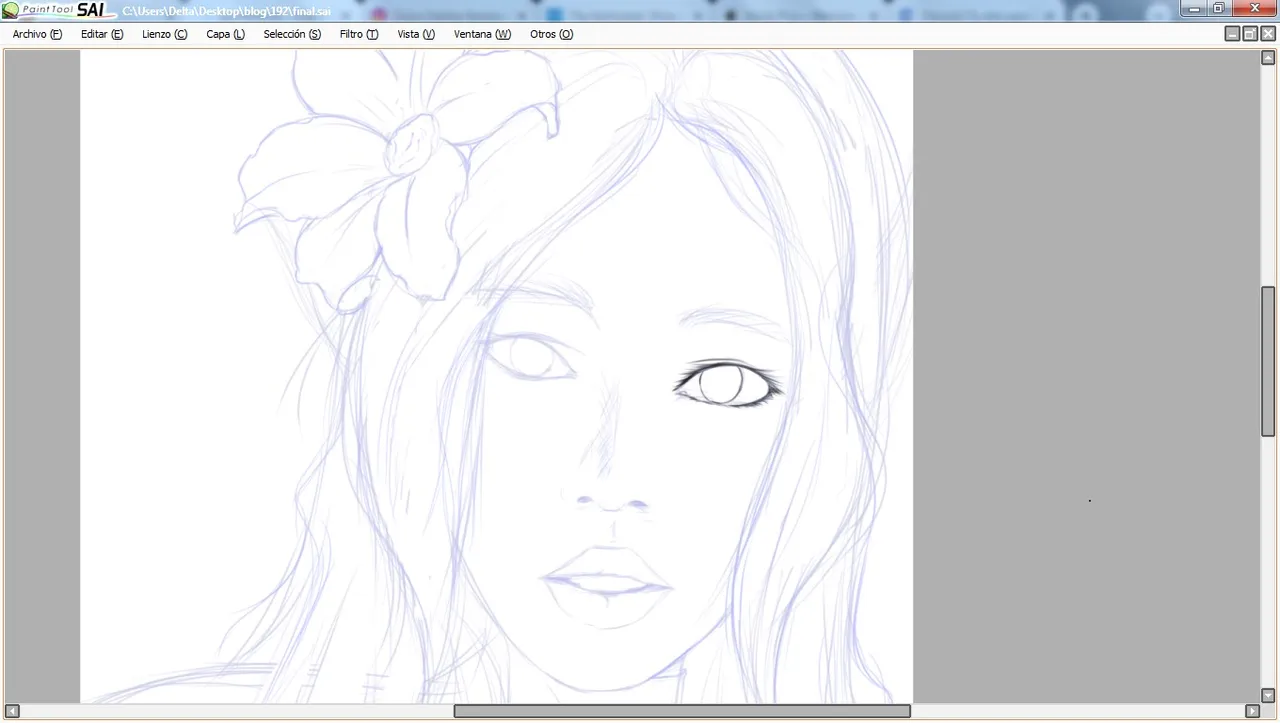Restore the inner document window
The width and height of the screenshot is (1280, 723).
tap(1250, 34)
